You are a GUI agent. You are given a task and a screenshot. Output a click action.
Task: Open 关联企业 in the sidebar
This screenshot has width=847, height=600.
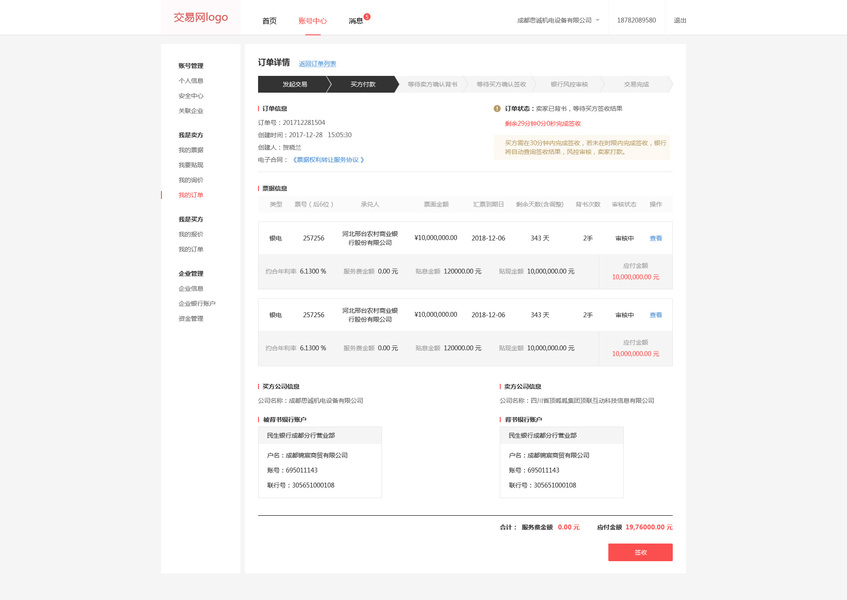[x=191, y=111]
